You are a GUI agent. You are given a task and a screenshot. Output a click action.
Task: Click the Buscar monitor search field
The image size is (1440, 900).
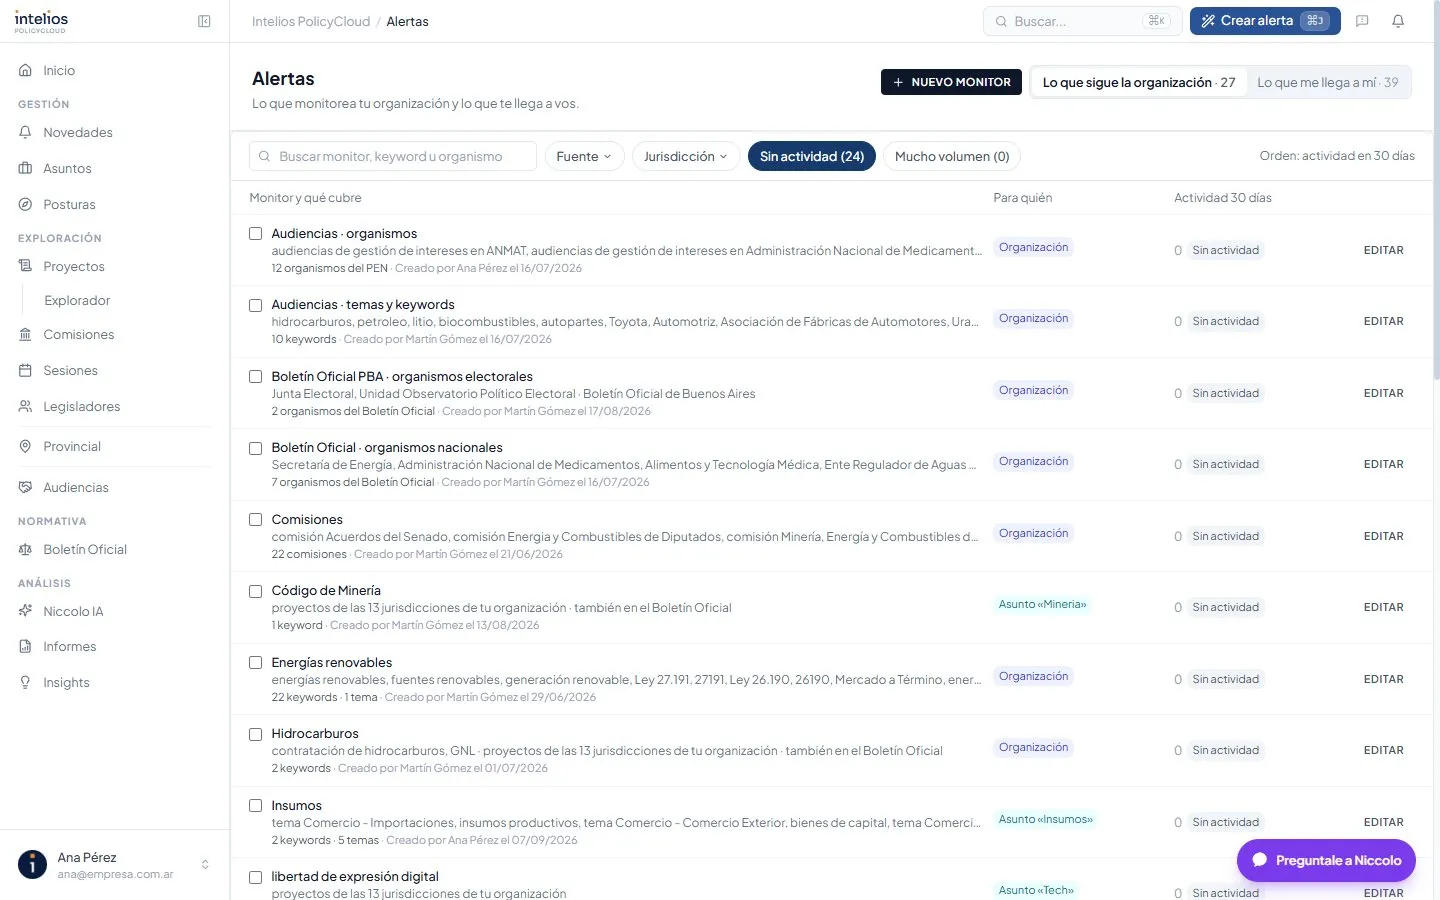393,156
